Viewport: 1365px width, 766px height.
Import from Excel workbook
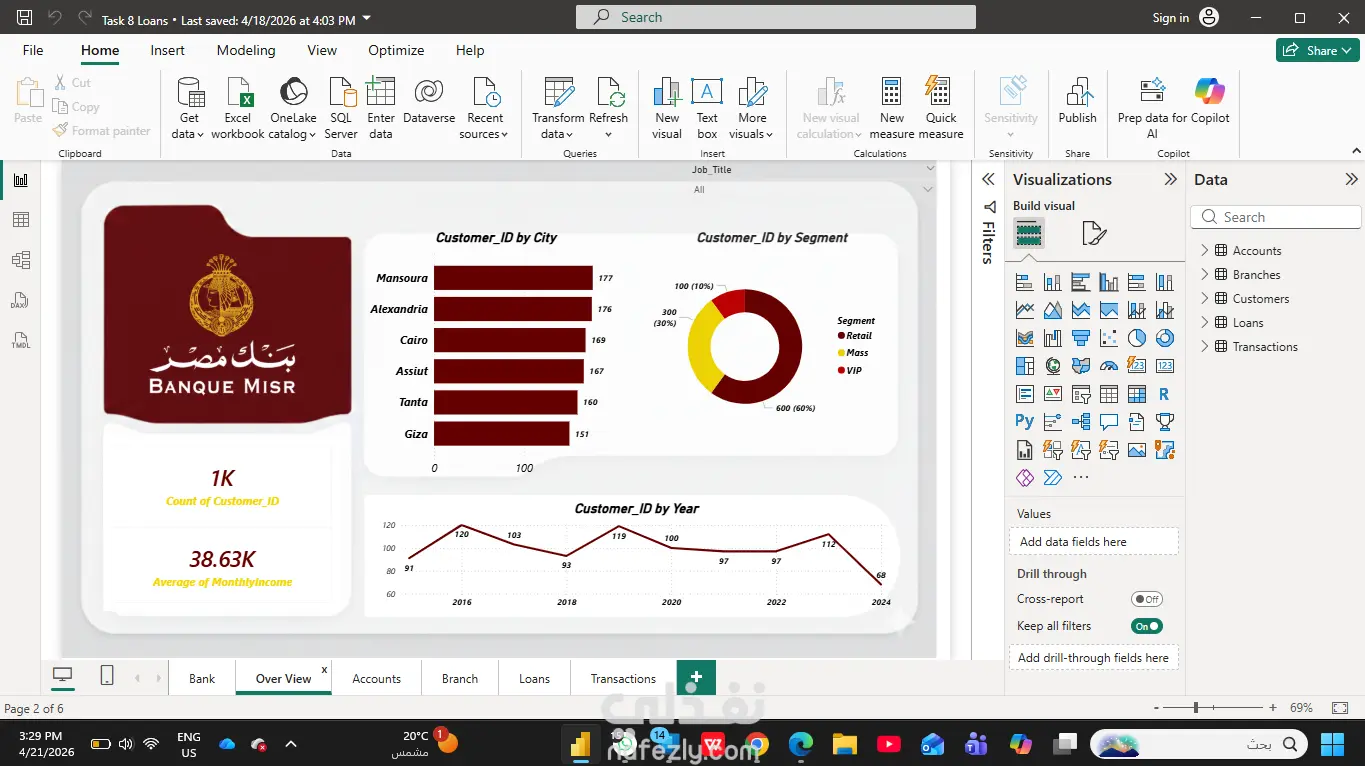click(238, 108)
